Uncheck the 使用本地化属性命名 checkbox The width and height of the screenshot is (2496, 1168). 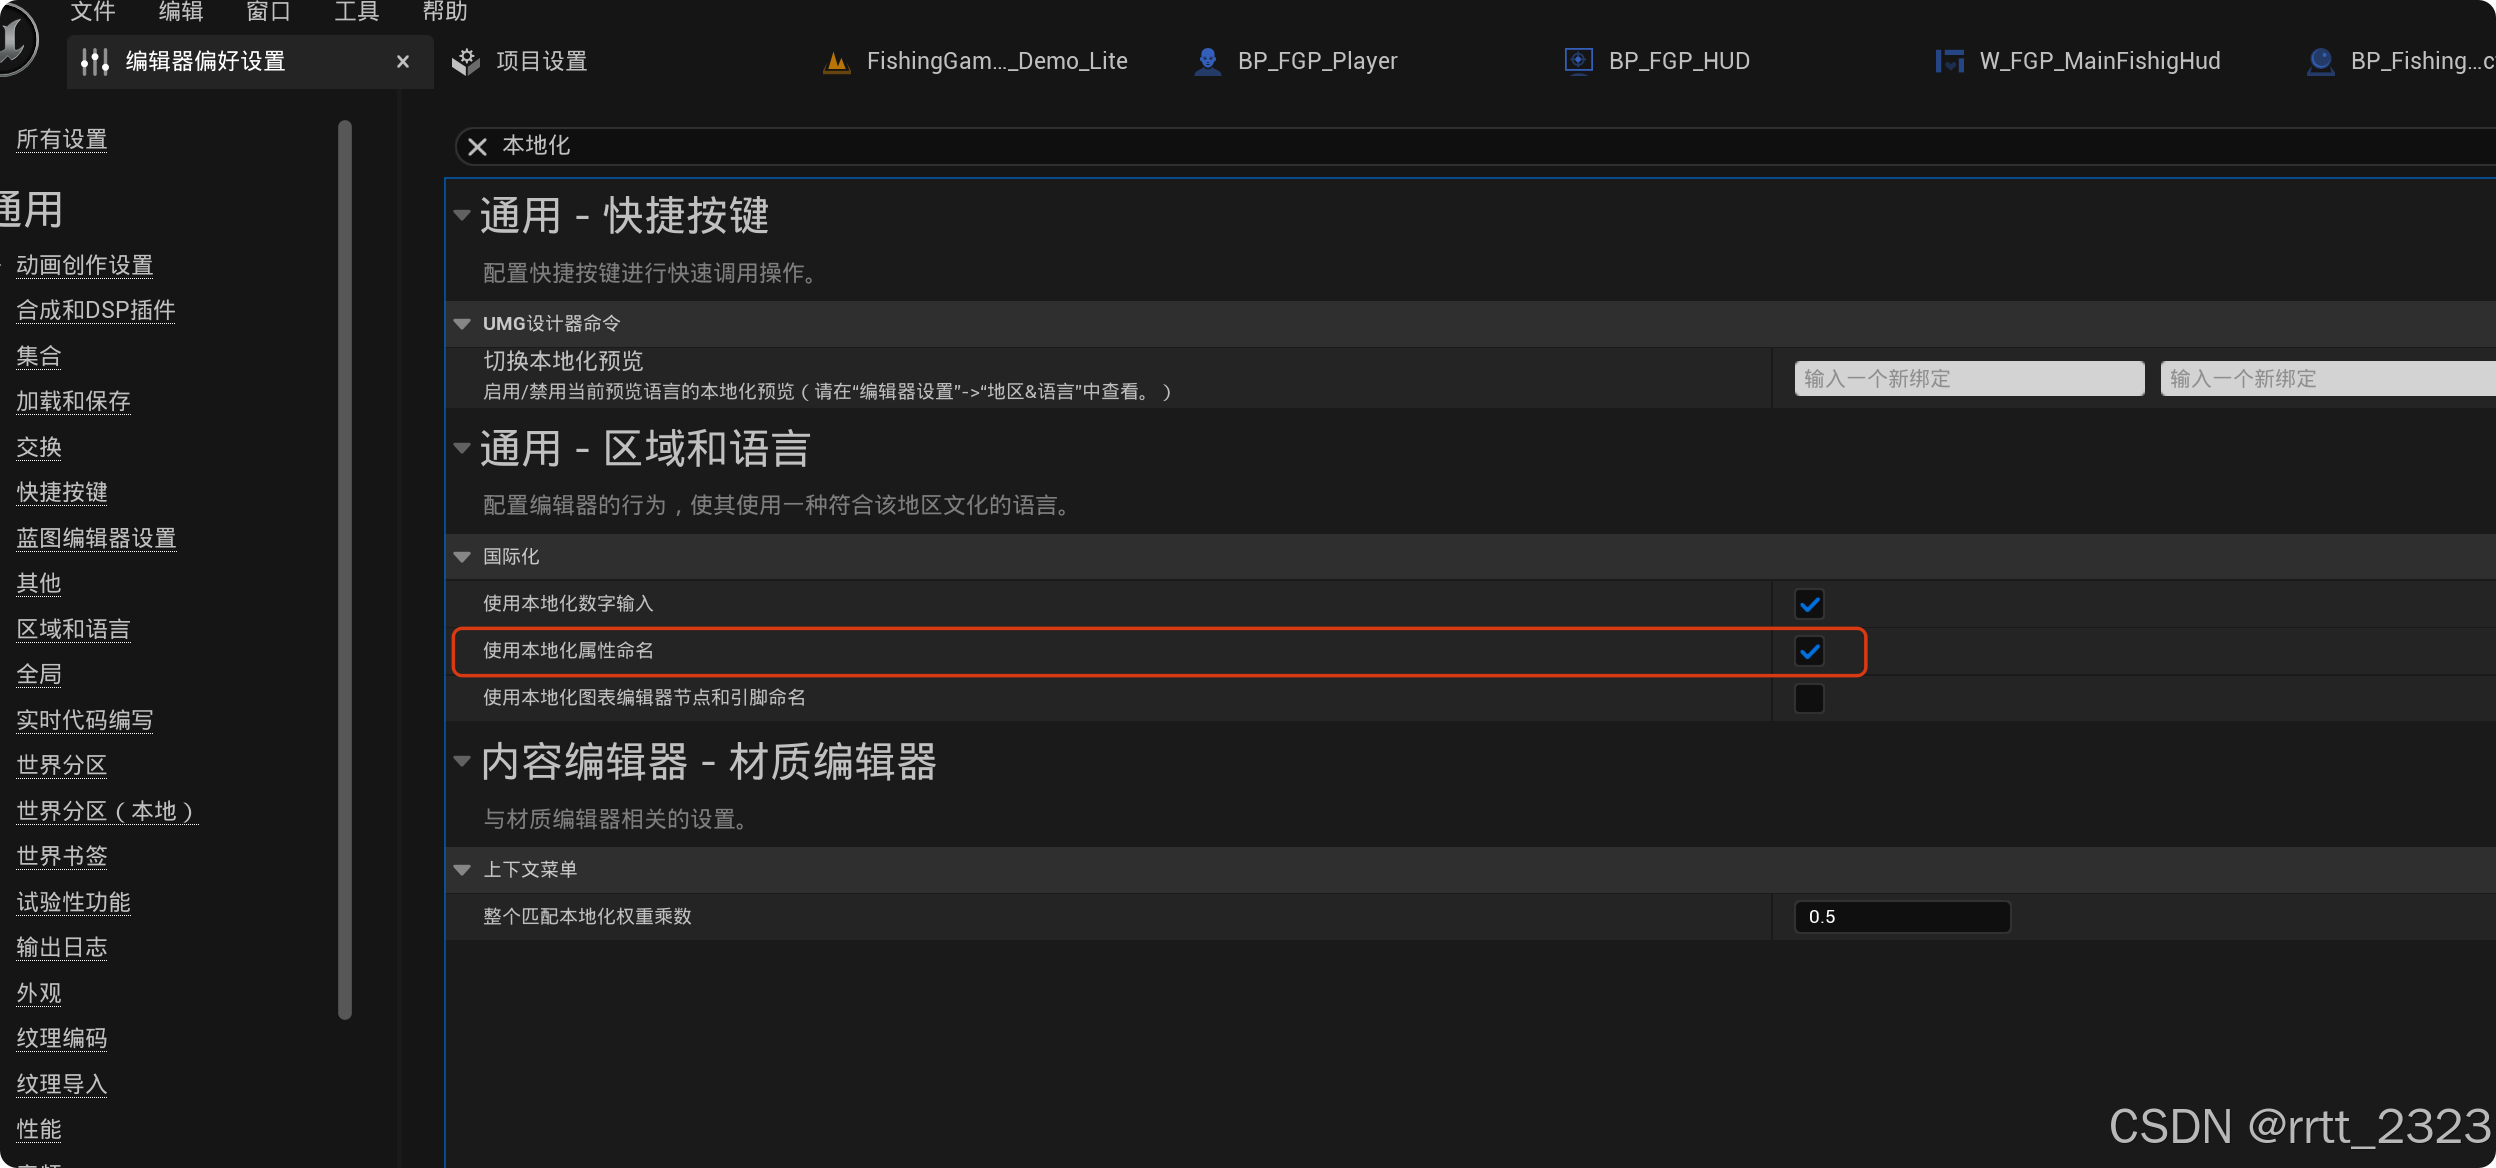(x=1809, y=651)
